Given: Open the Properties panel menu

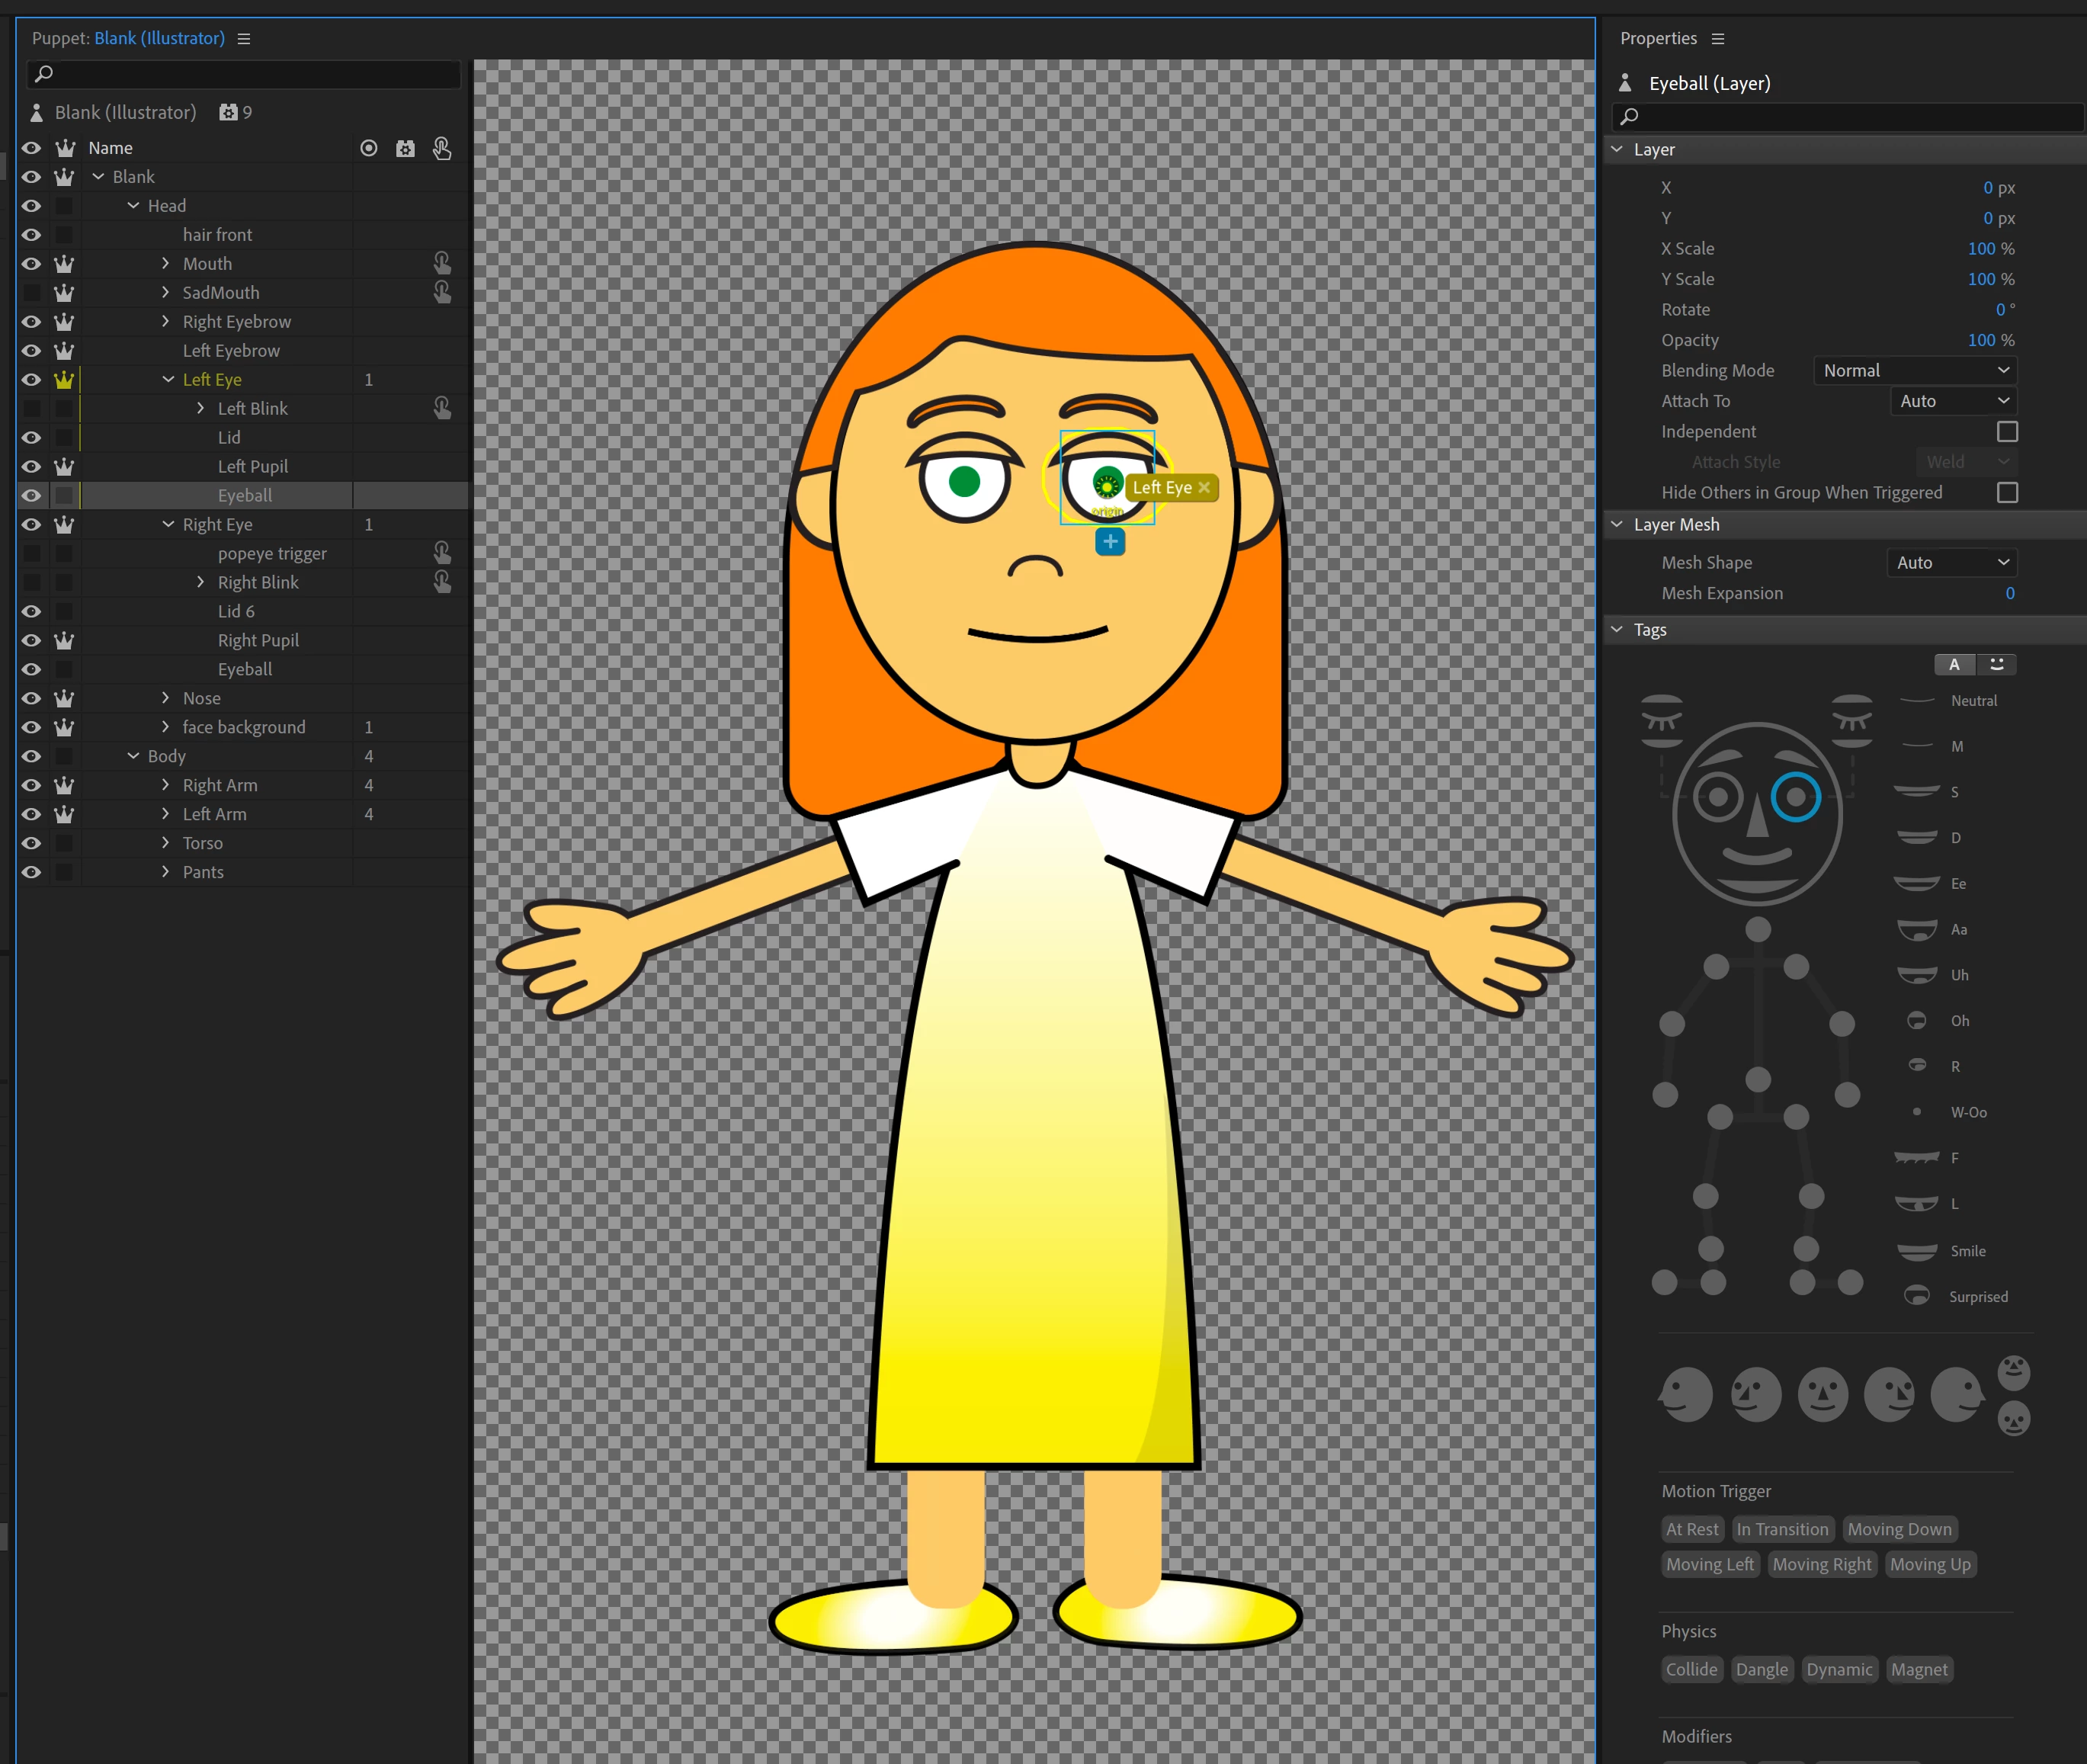Looking at the screenshot, I should [1718, 39].
